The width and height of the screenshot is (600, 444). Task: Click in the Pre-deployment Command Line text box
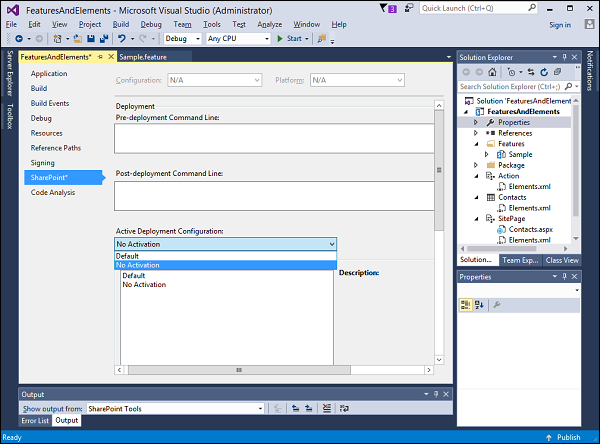click(x=274, y=138)
